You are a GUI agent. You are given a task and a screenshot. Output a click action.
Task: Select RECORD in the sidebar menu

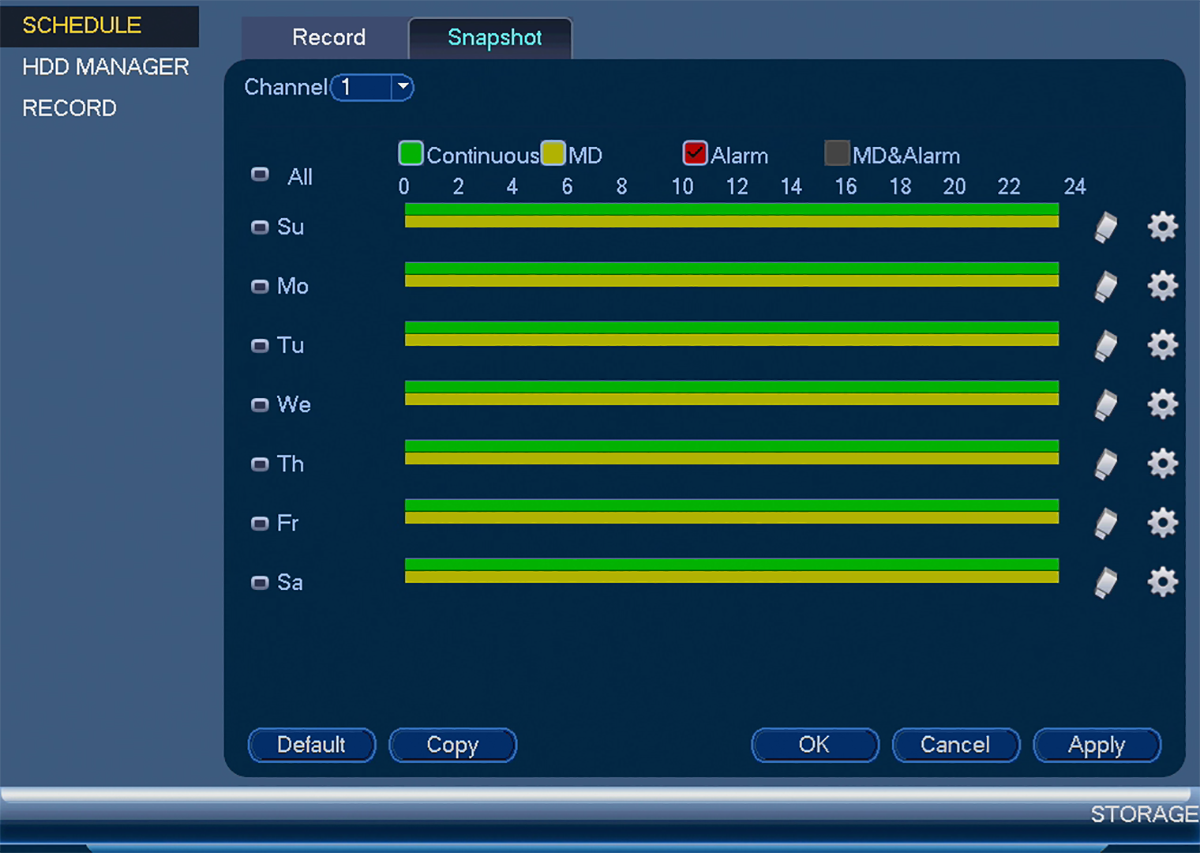pos(69,108)
